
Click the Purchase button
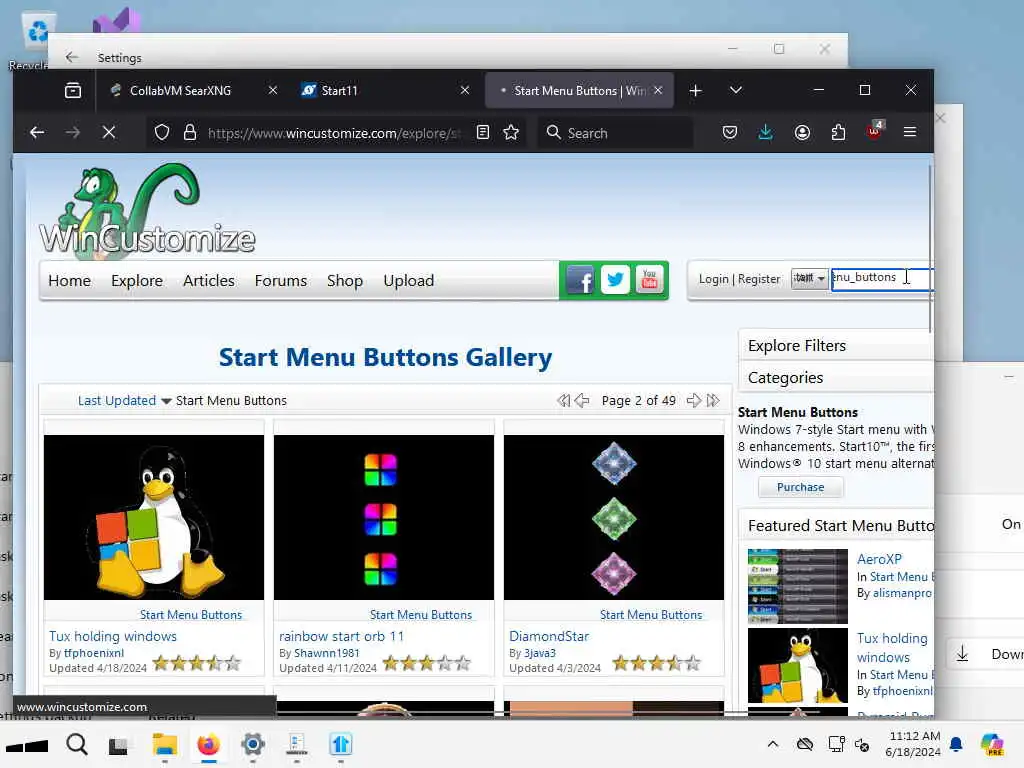click(801, 487)
